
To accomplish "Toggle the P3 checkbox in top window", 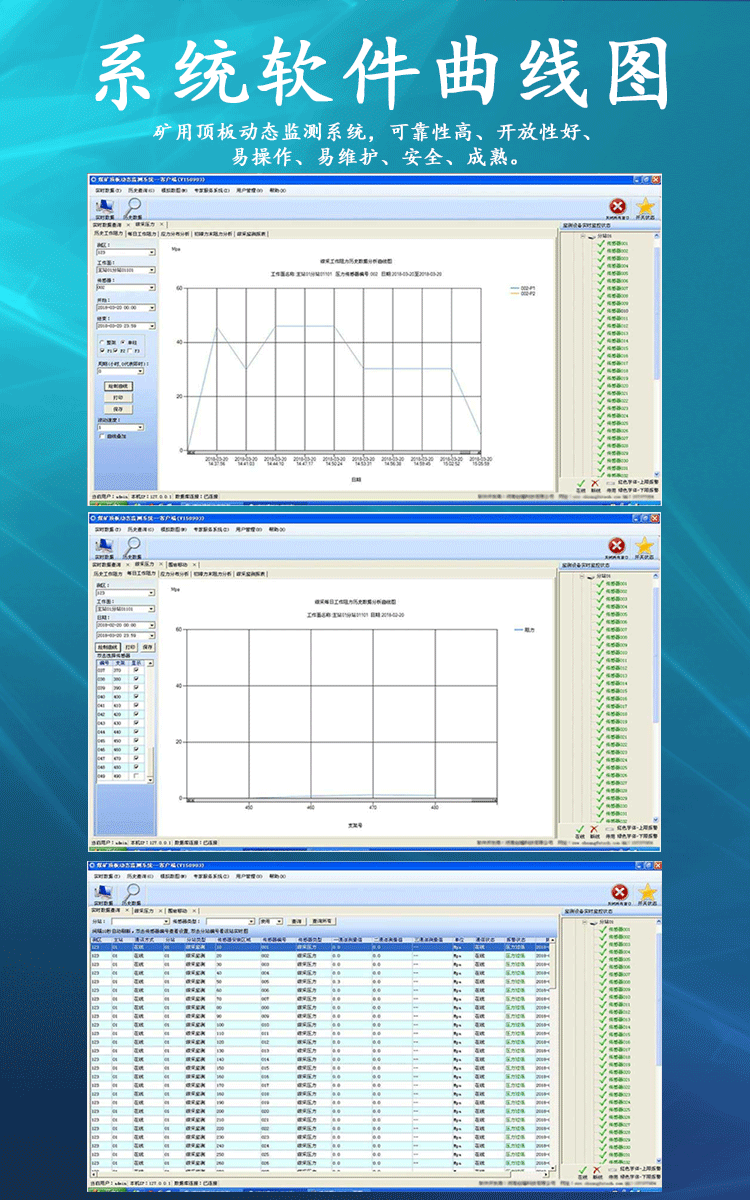I will [x=130, y=350].
